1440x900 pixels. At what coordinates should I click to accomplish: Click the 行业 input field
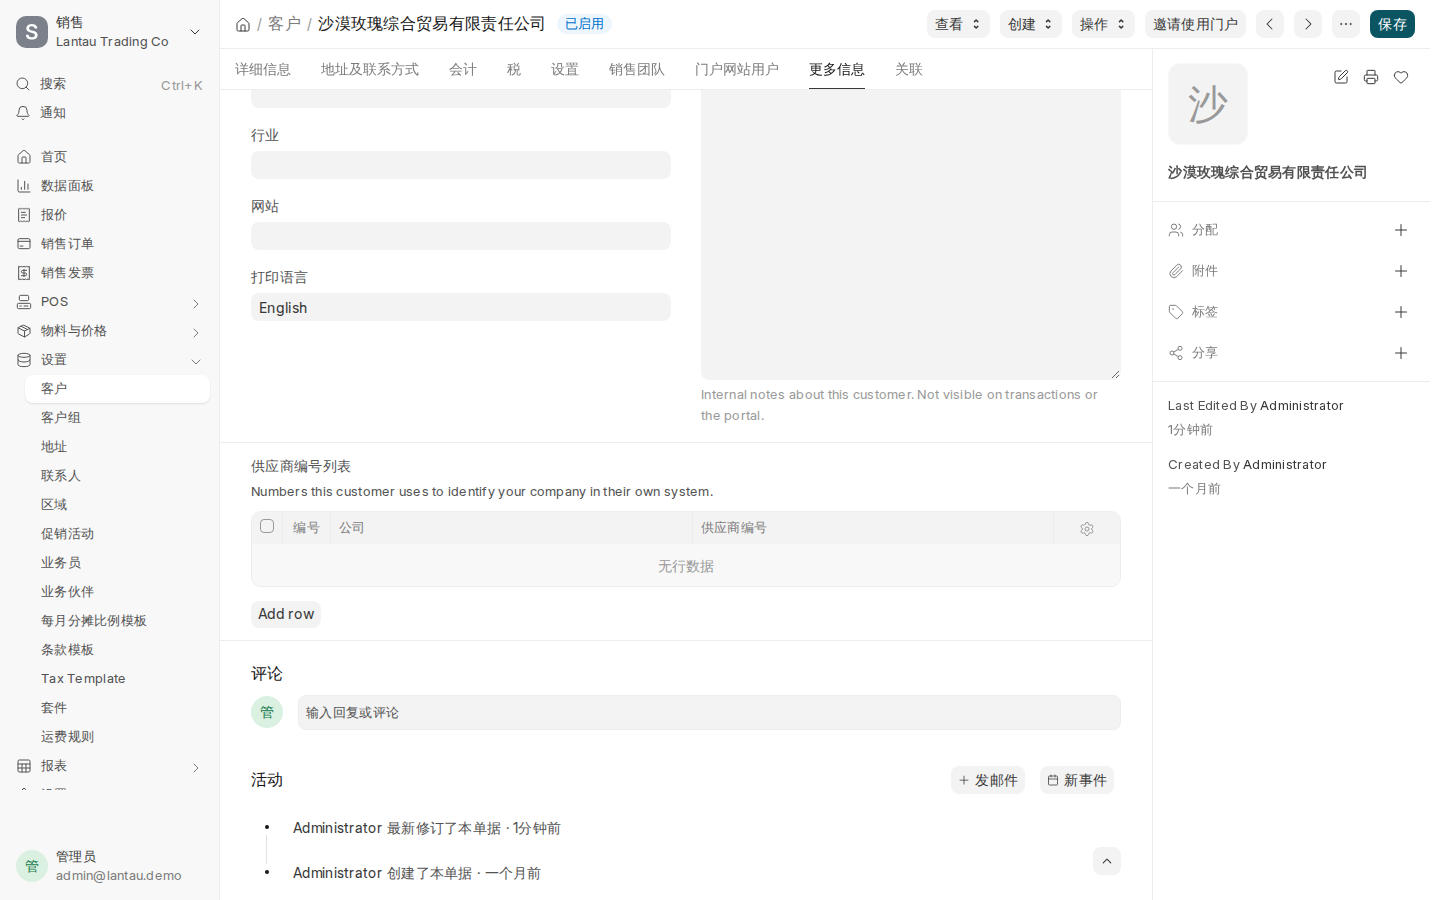pos(461,165)
